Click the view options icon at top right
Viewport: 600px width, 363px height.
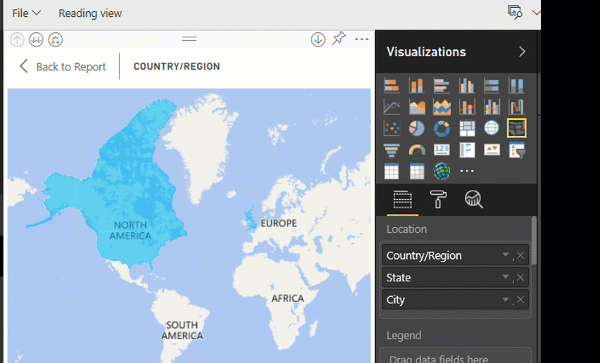[x=515, y=12]
